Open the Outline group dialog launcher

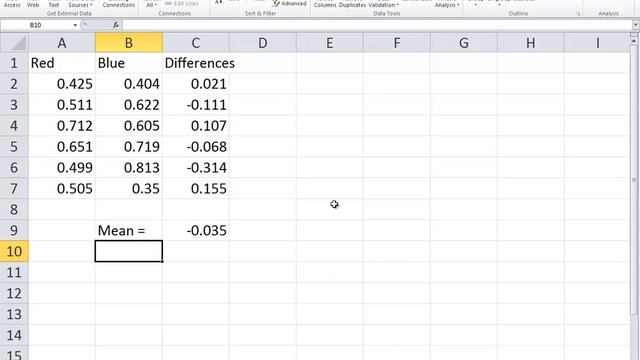pyautogui.click(x=578, y=14)
